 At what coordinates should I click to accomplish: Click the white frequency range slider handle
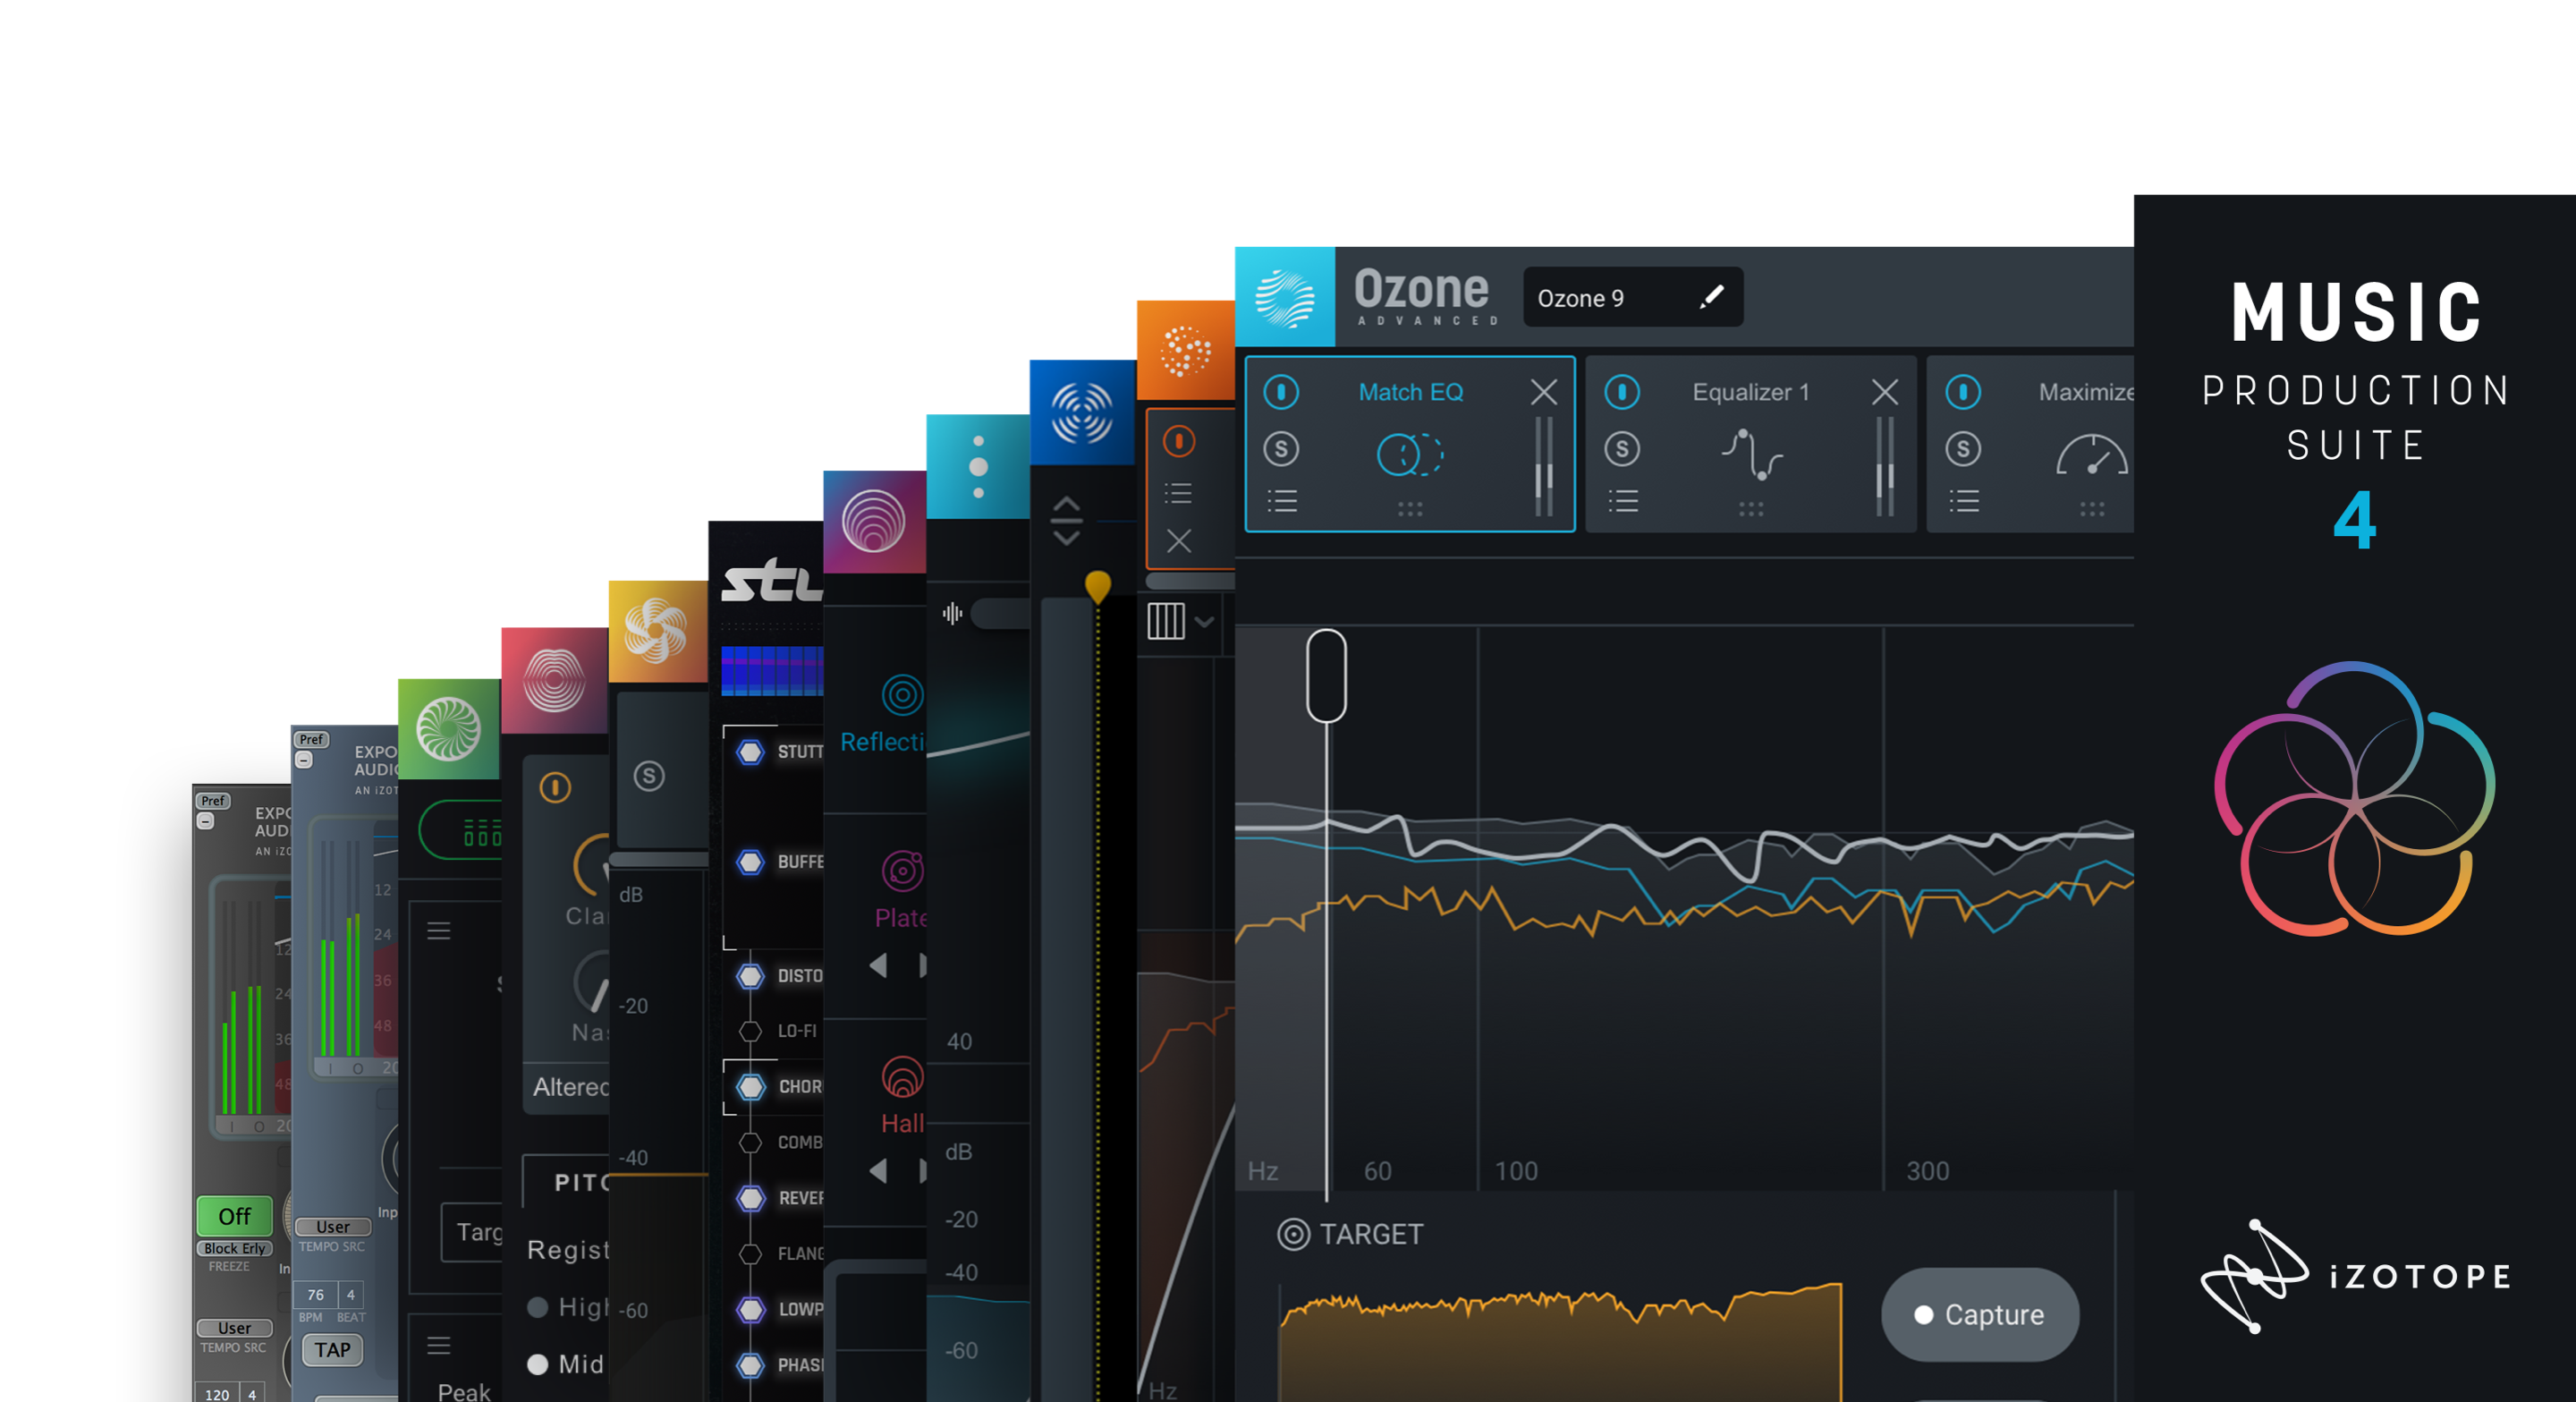(1326, 676)
